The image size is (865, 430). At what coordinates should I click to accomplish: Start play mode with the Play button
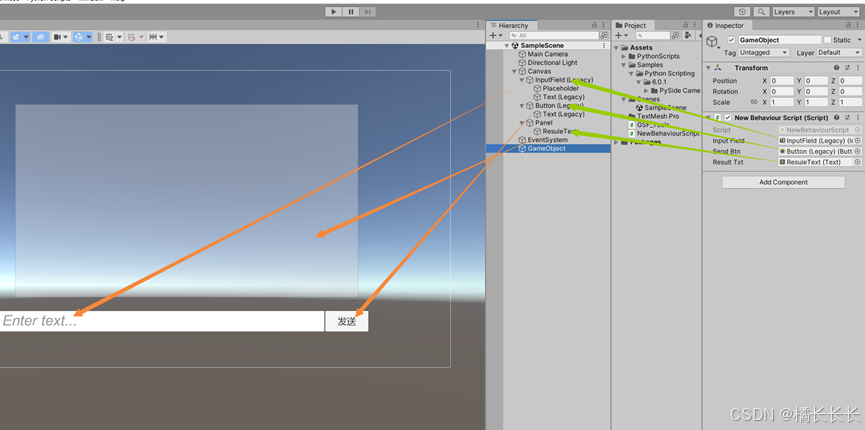(333, 12)
